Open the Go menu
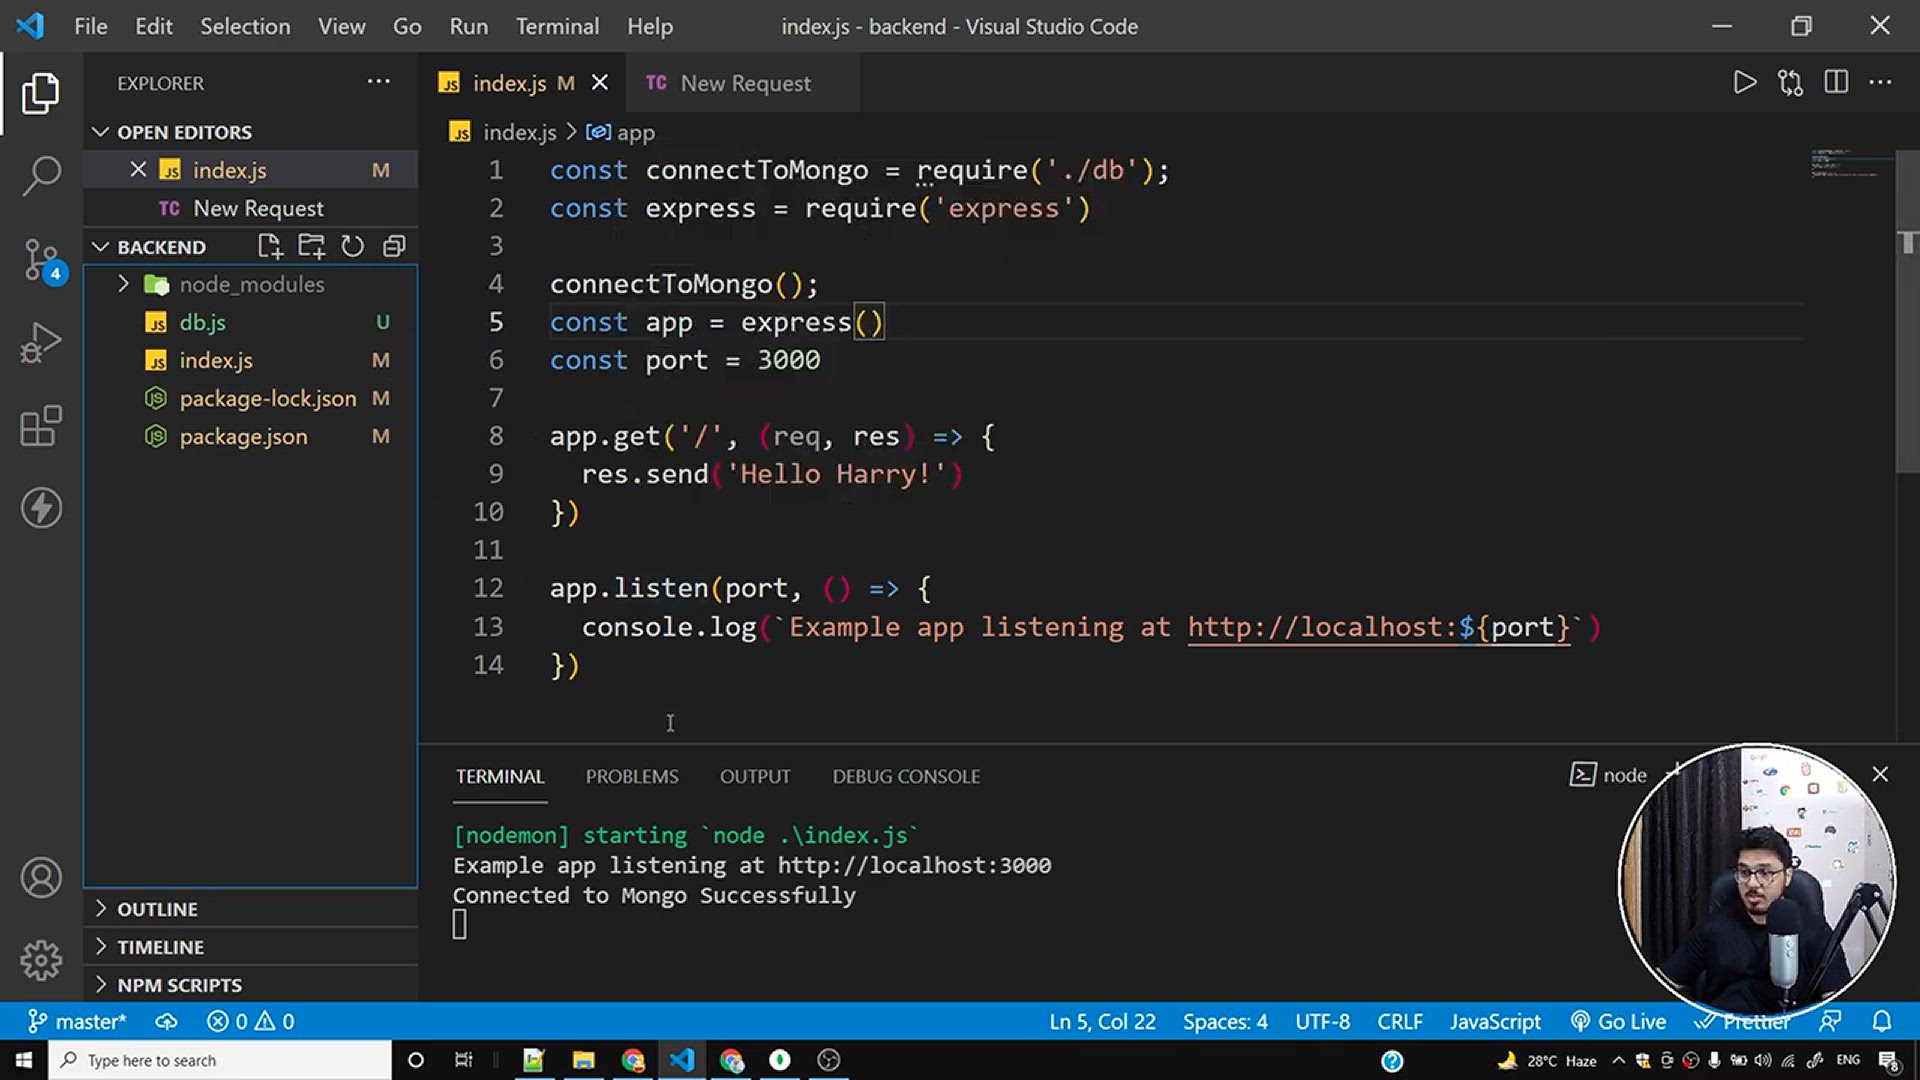The image size is (1920, 1080). point(407,26)
